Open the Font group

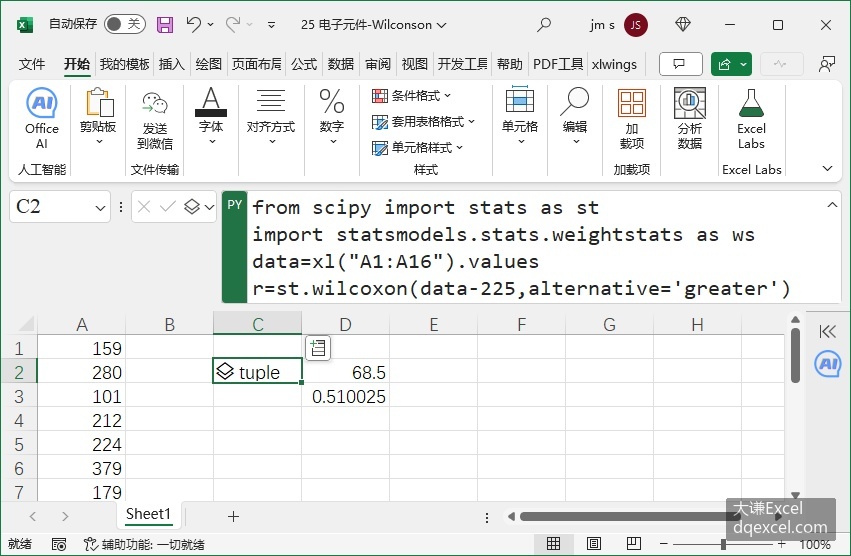click(211, 116)
